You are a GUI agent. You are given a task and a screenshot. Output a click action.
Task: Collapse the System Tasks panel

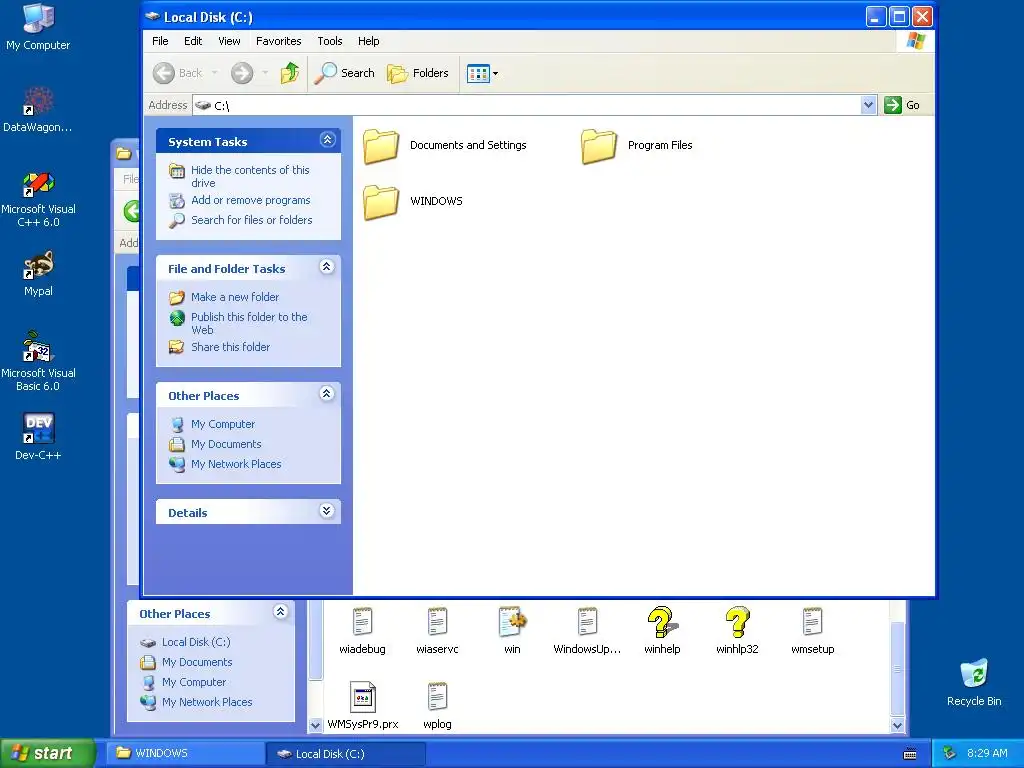[x=327, y=140]
